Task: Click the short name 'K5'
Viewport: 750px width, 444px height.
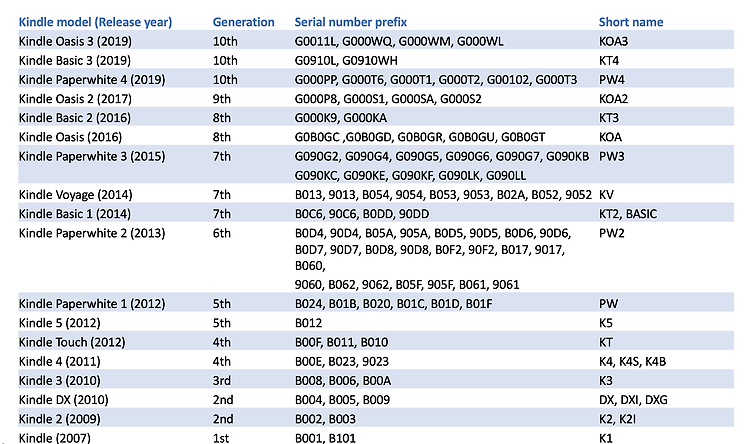Action: pyautogui.click(x=606, y=323)
